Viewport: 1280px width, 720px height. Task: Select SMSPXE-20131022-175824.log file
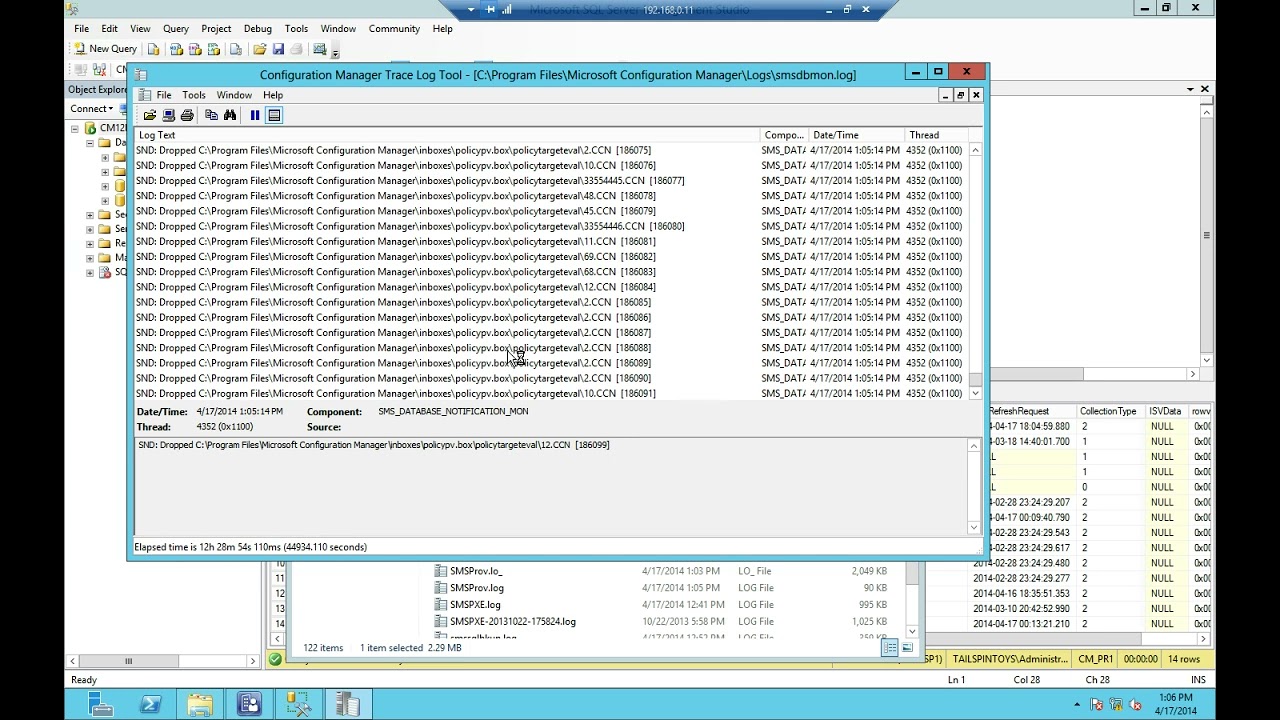point(513,622)
